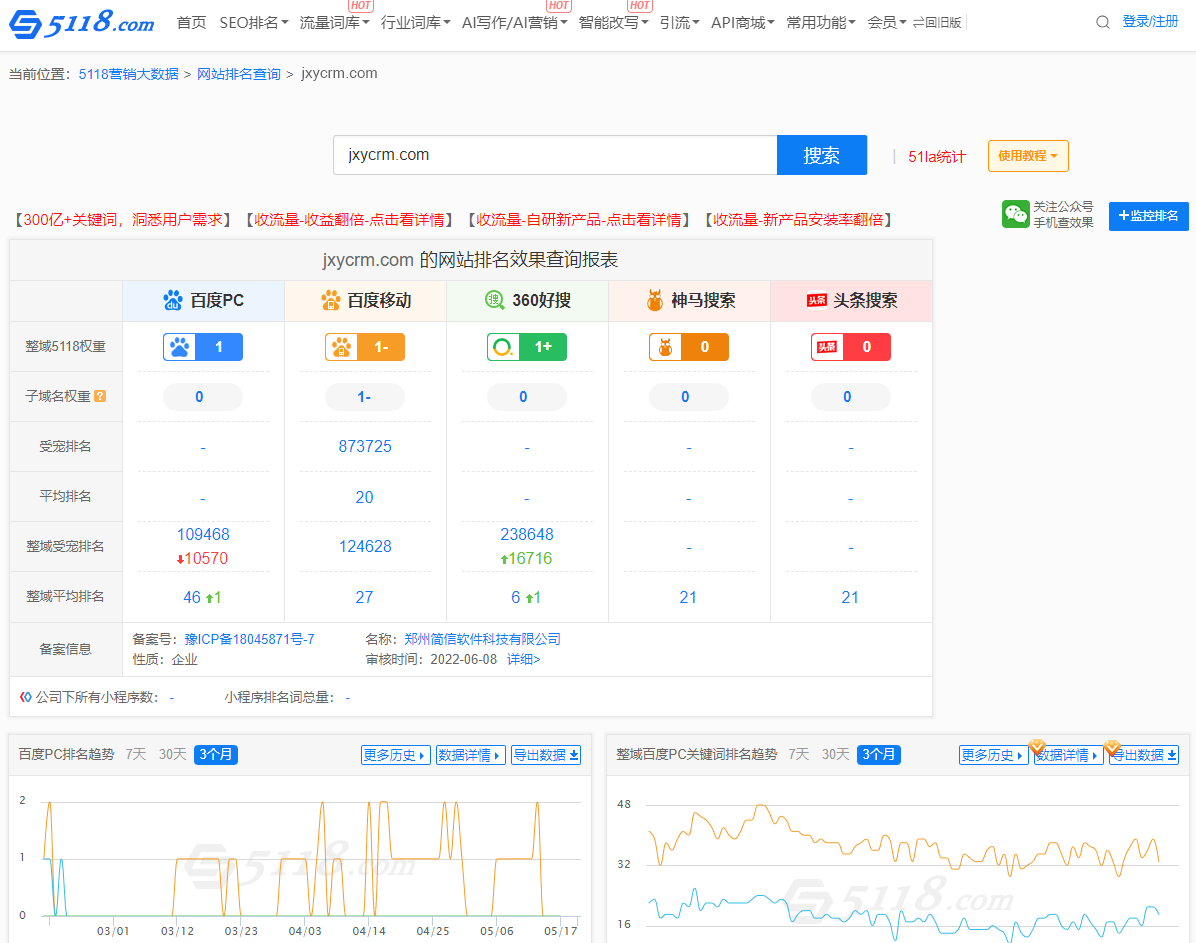The width and height of the screenshot is (1196, 943).
Task: Select 30天 tab in 整域百度PC关键词排名趋势
Action: [835, 755]
